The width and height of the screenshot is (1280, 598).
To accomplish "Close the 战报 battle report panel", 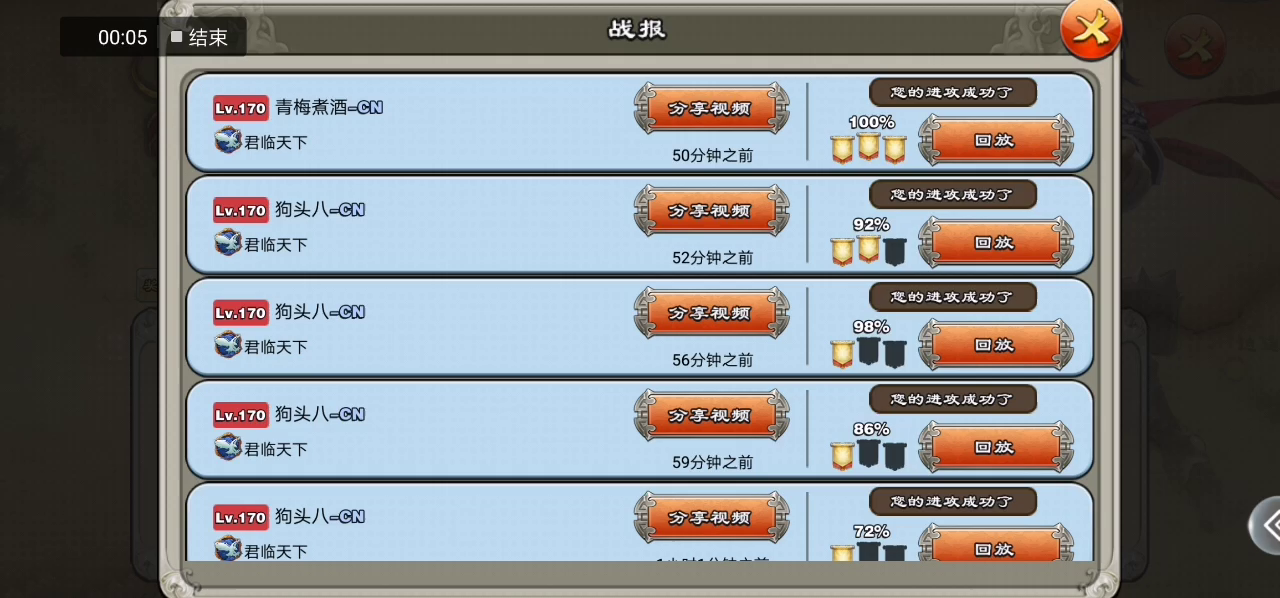I will (x=1091, y=28).
